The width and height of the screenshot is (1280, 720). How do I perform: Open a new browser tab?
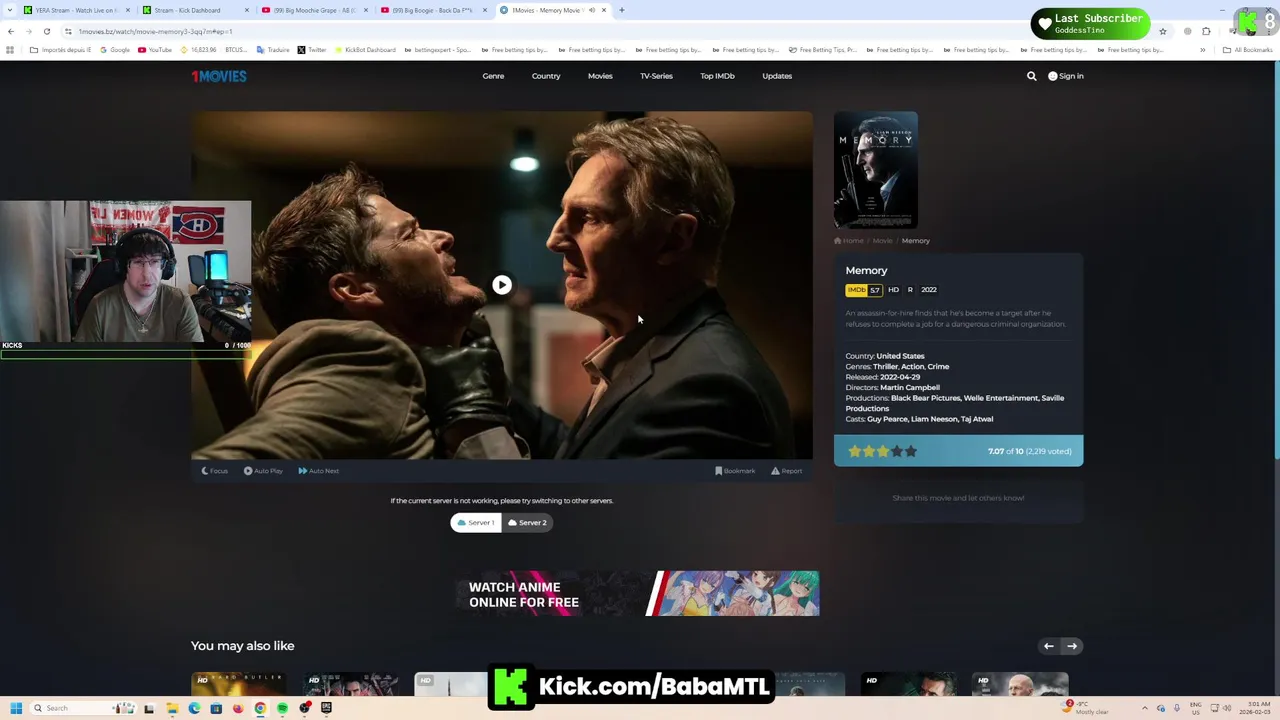(621, 10)
